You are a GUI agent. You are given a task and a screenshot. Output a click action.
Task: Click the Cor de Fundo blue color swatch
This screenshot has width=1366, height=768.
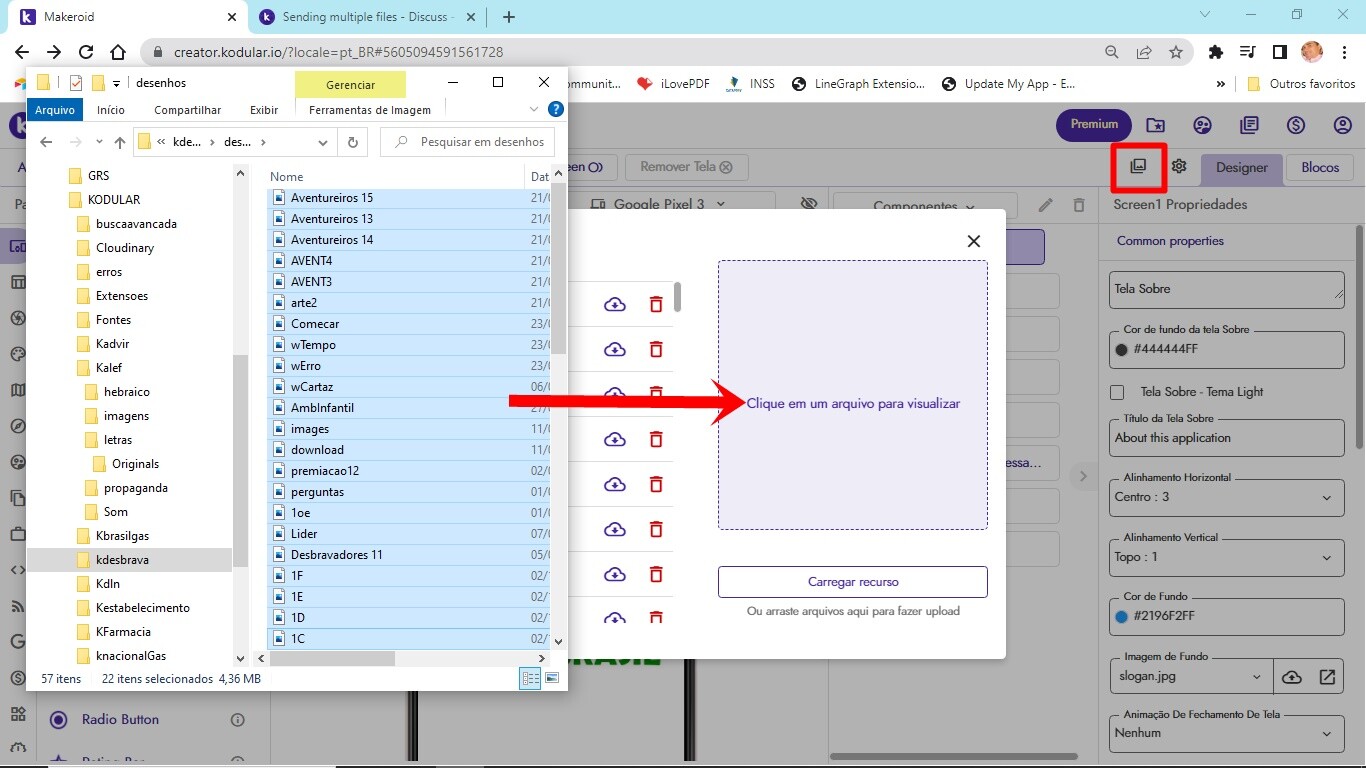tap(1121, 617)
